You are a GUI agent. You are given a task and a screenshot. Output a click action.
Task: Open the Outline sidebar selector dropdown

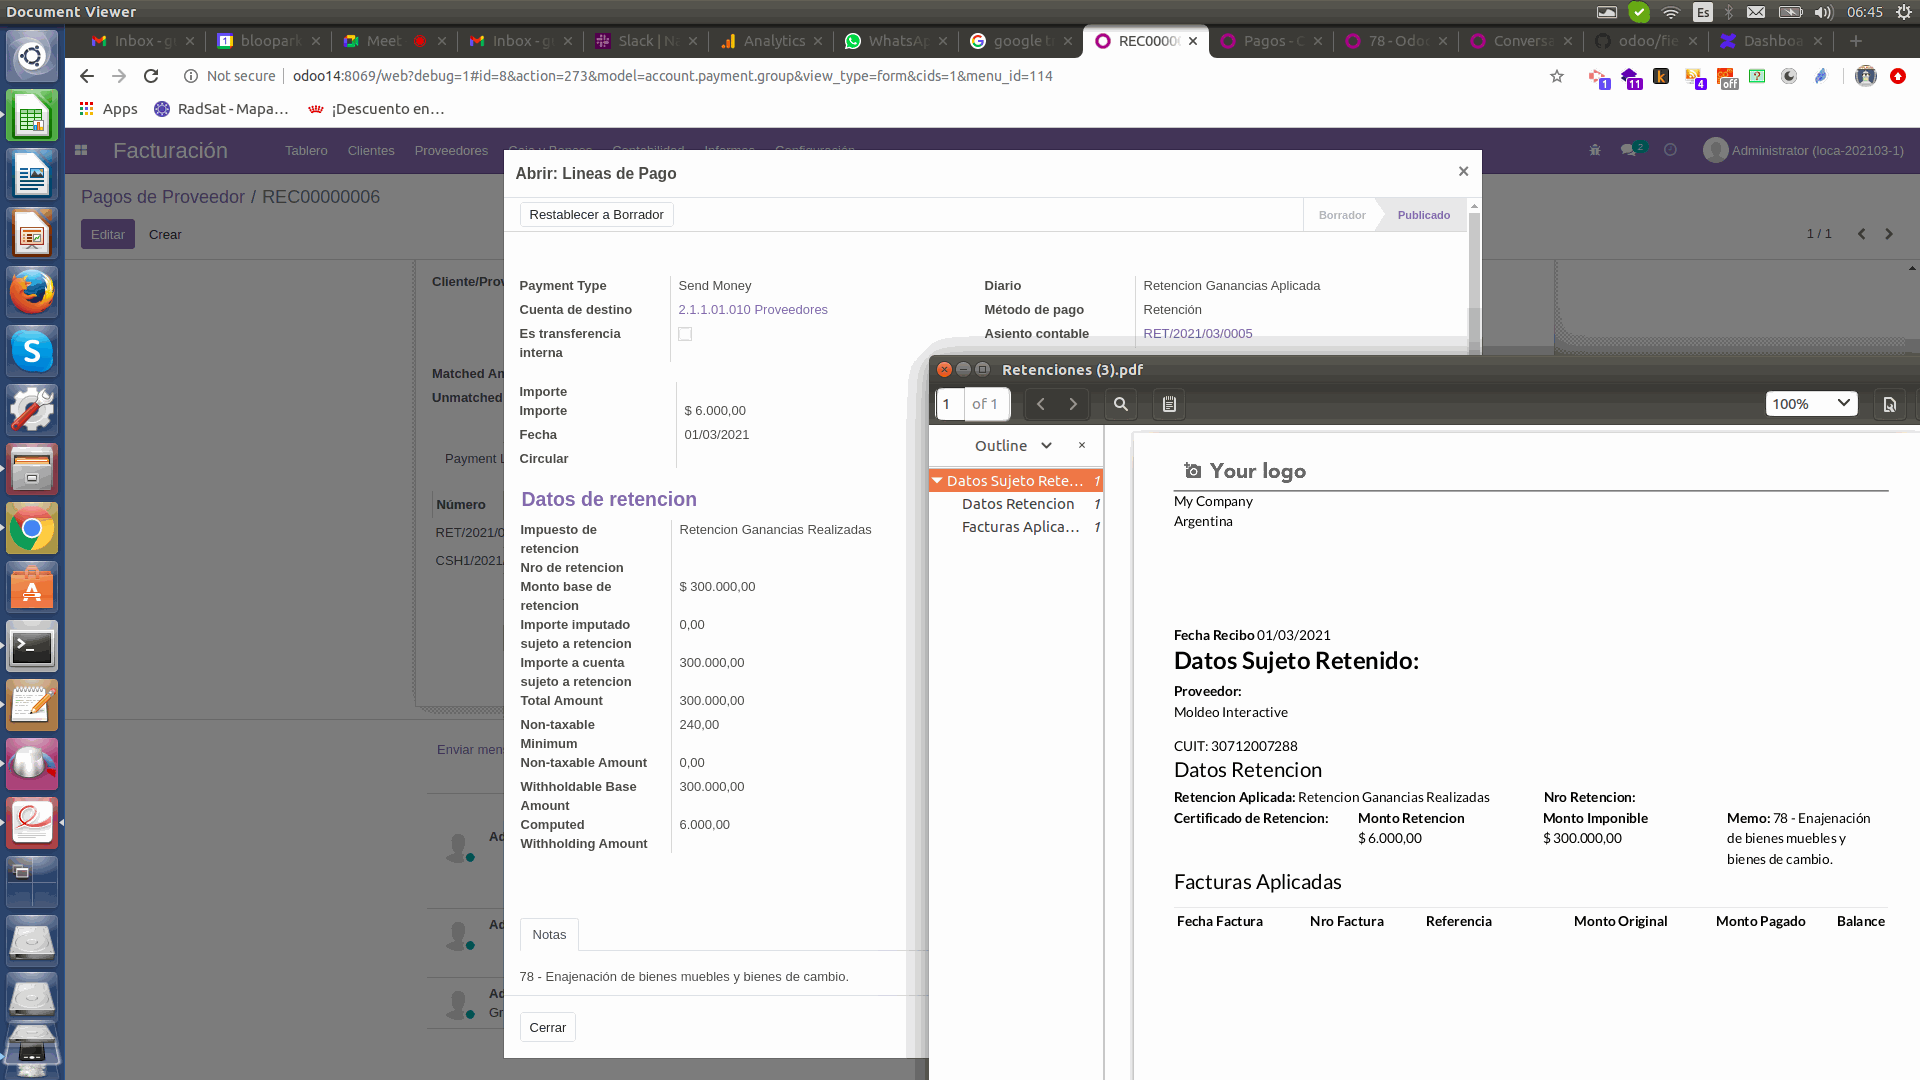1013,445
